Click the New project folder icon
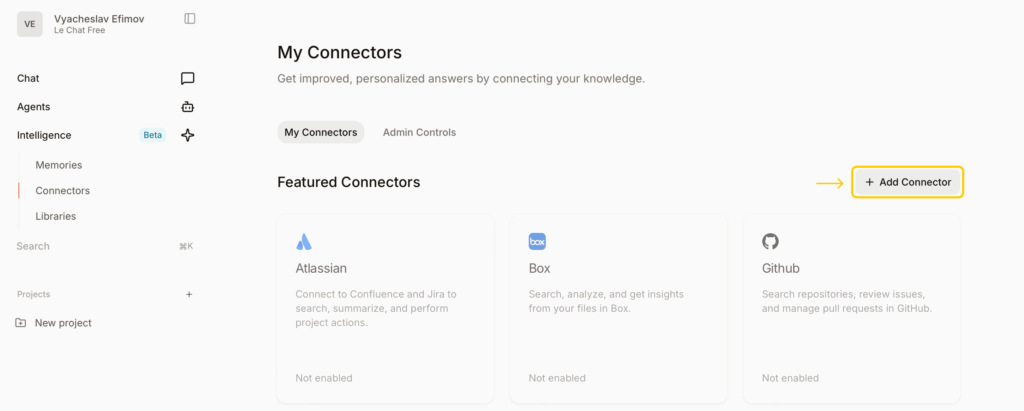The width and height of the screenshot is (1024, 411). tap(21, 323)
